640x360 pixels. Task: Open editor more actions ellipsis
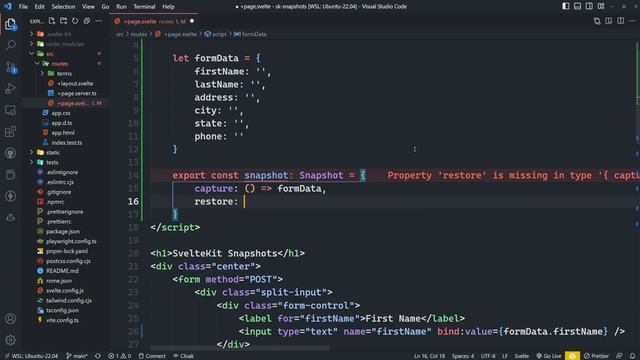(632, 21)
